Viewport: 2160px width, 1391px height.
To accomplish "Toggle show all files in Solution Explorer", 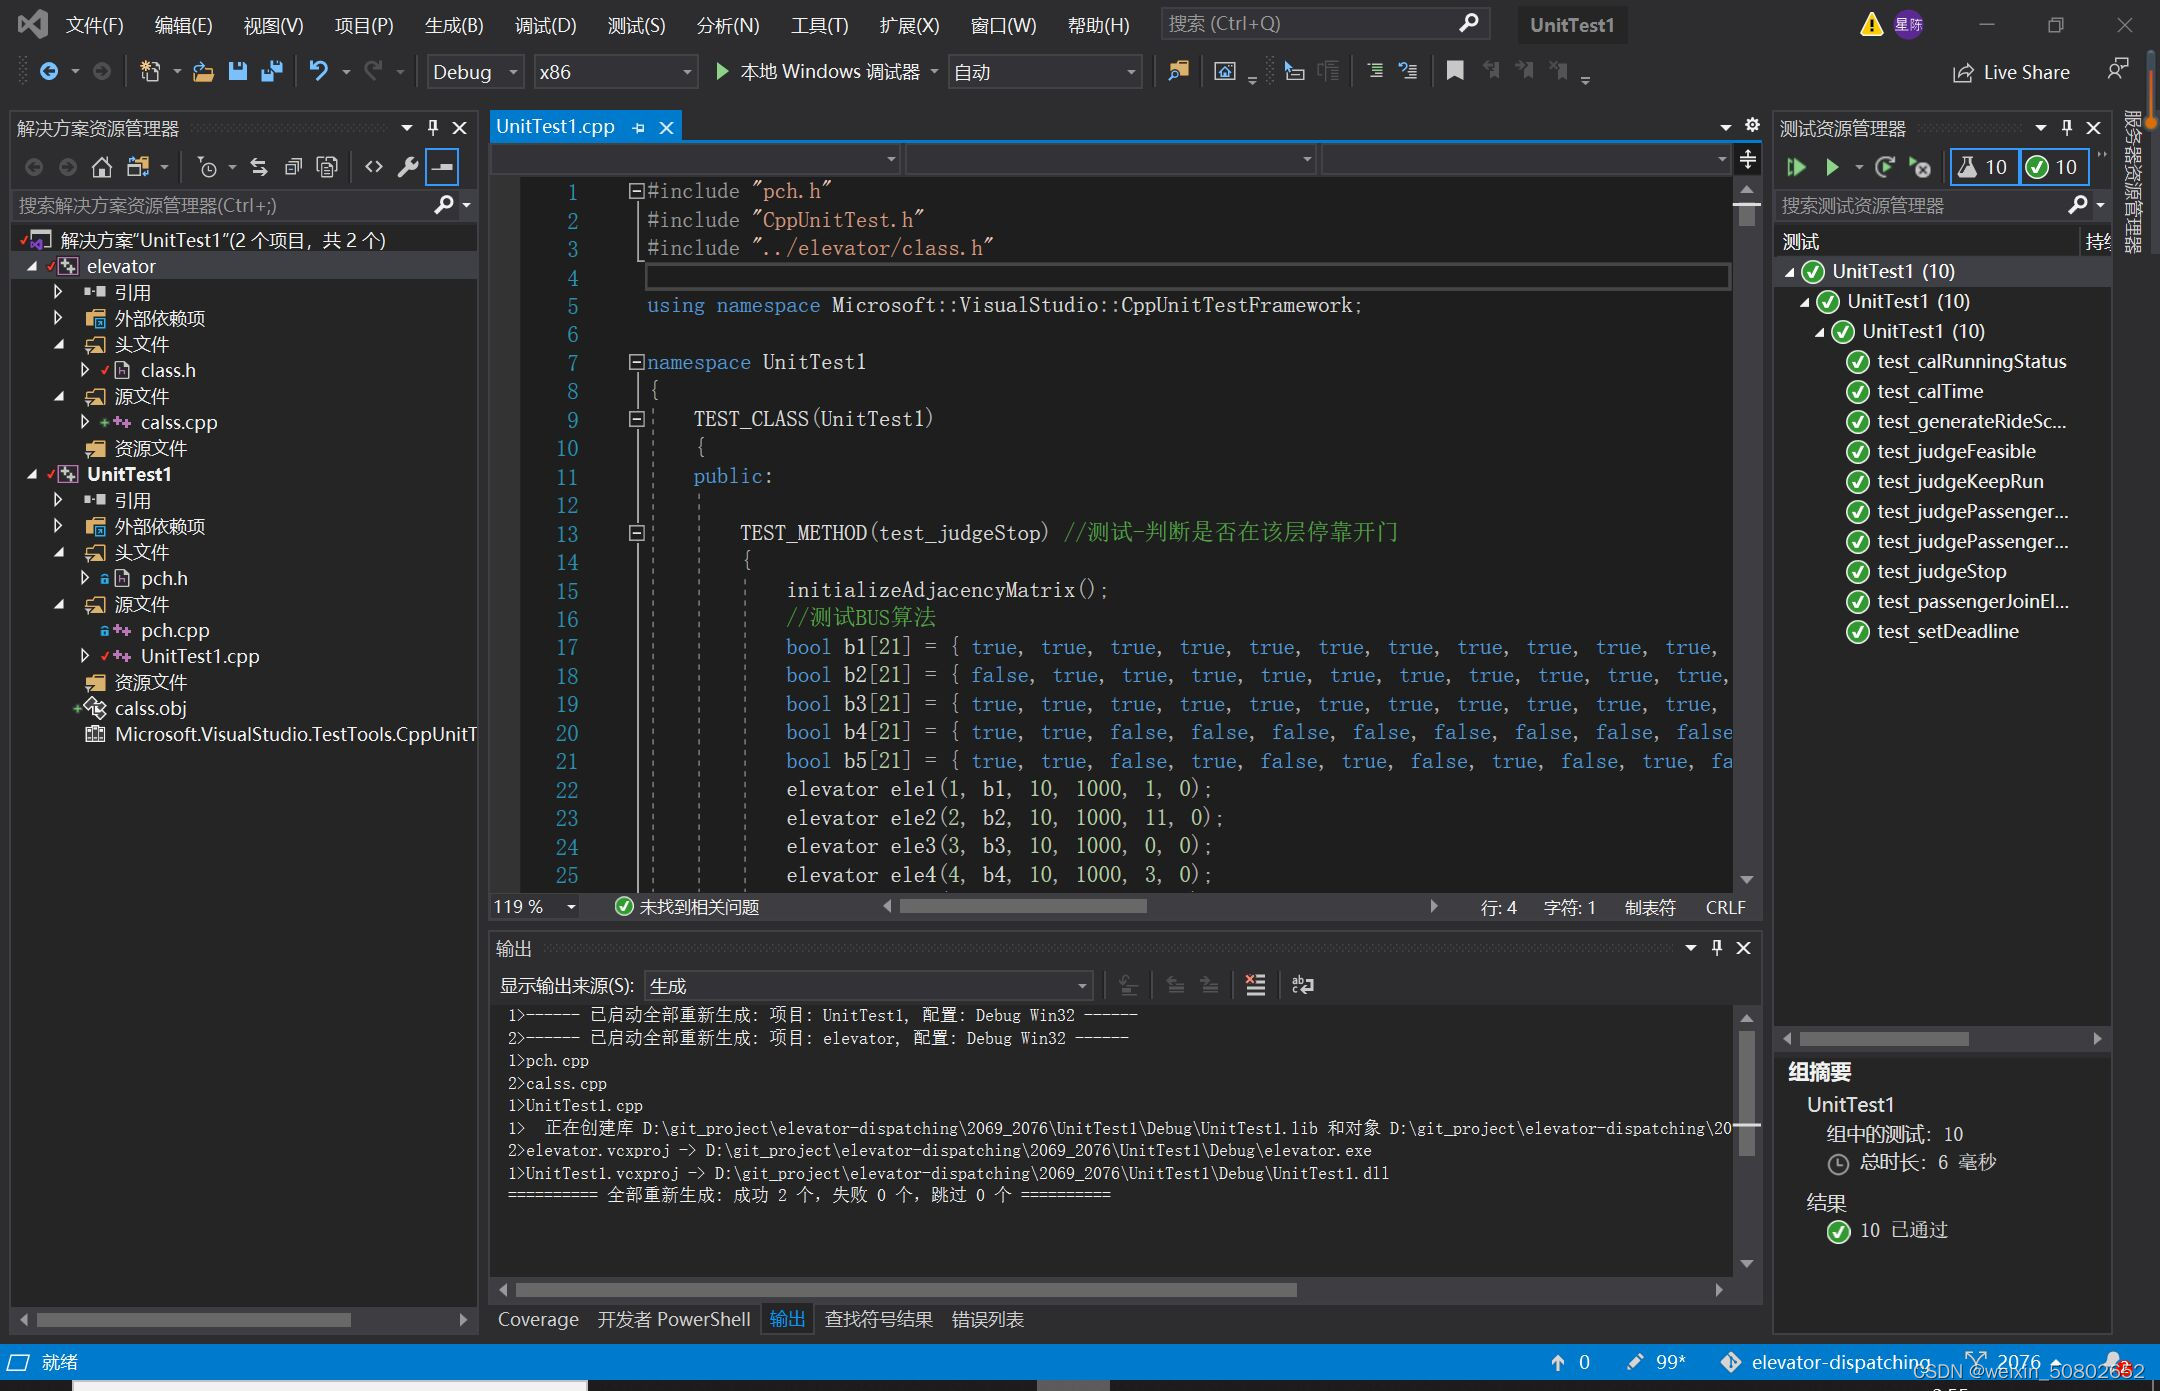I will click(327, 167).
